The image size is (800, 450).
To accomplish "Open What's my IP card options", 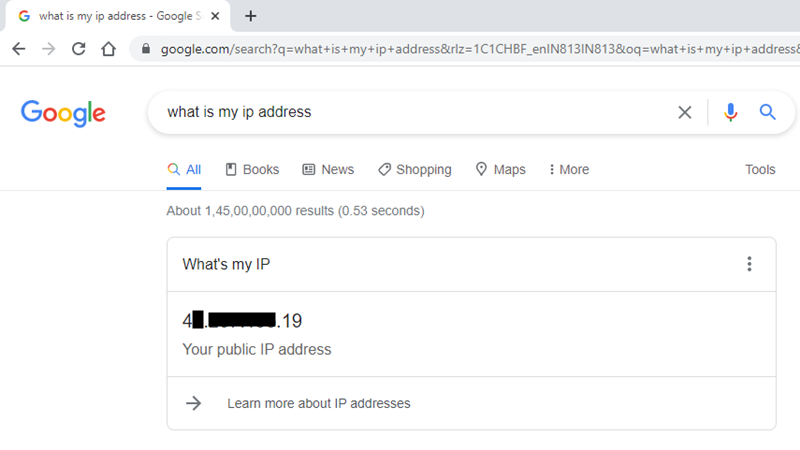I will 749,264.
